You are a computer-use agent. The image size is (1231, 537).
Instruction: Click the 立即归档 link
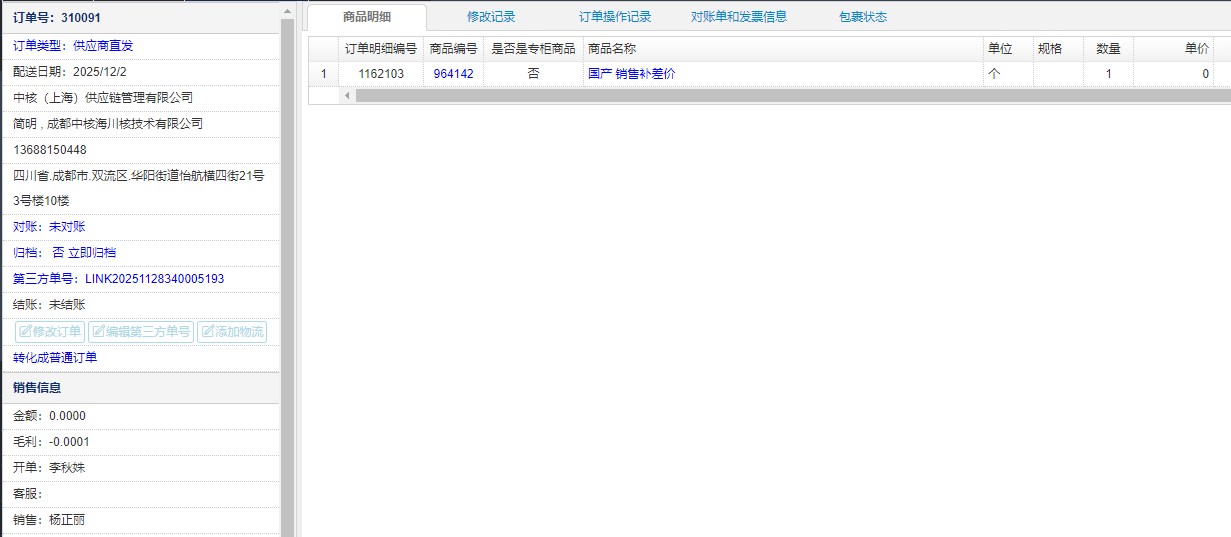(x=92, y=253)
